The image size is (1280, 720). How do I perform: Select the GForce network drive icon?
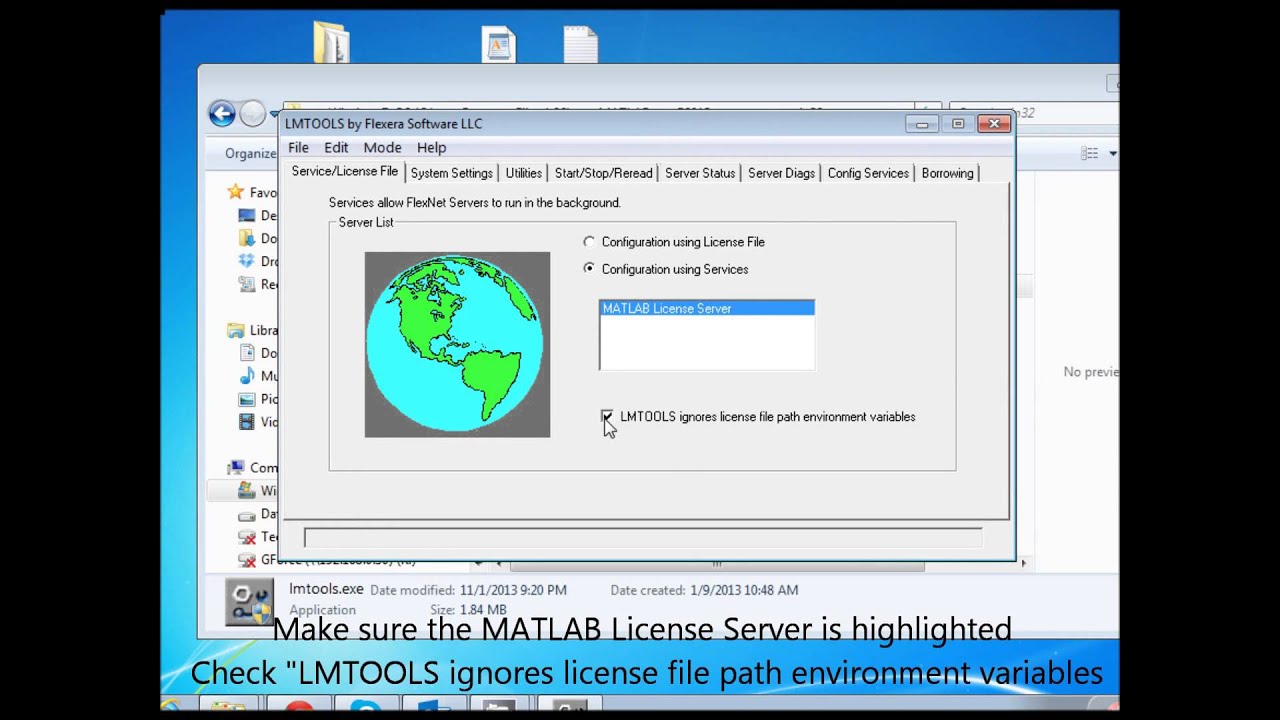click(x=246, y=560)
